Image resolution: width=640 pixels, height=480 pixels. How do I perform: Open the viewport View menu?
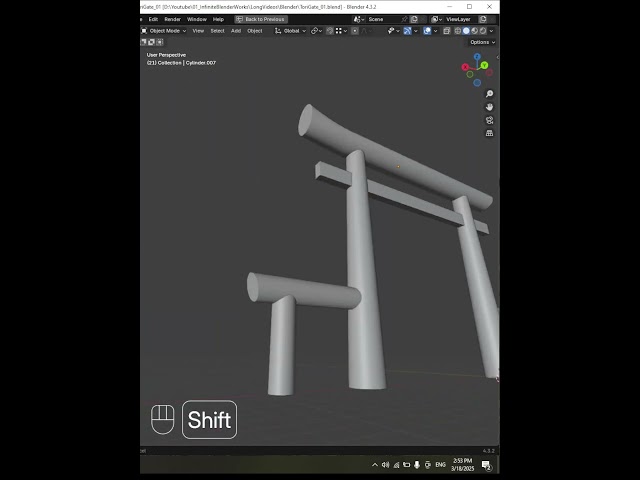198,31
